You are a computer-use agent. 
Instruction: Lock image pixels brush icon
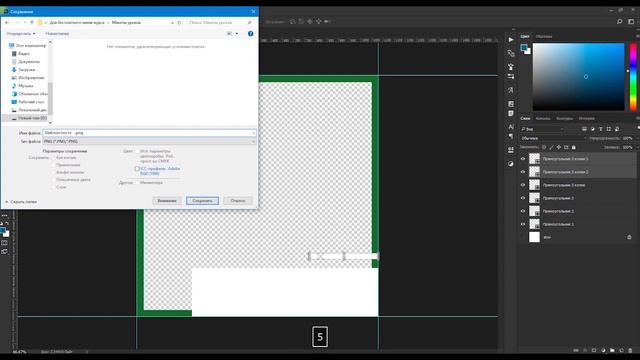pyautogui.click(x=551, y=147)
